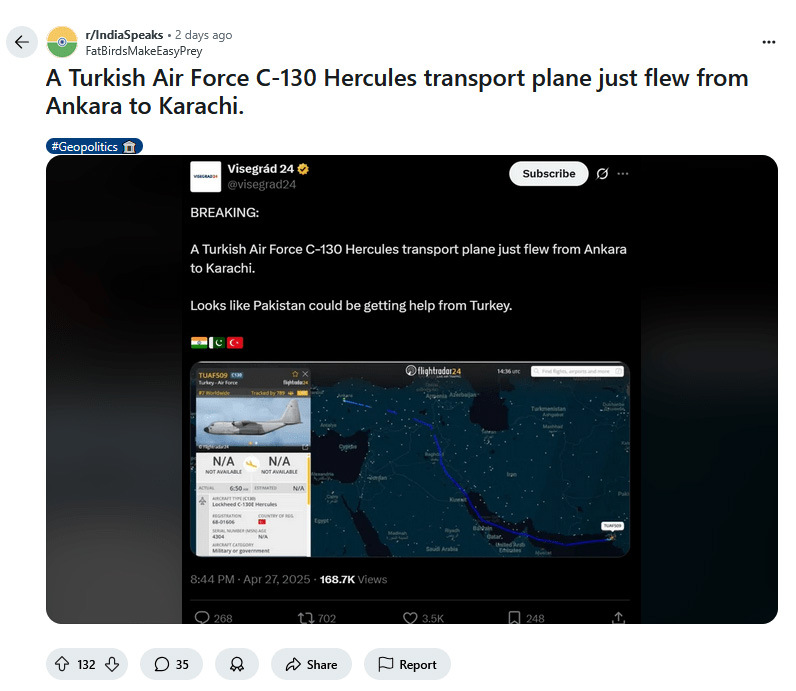Open FatBirdsMakeEasyPrey user profile
The width and height of the screenshot is (796, 691).
tap(143, 50)
